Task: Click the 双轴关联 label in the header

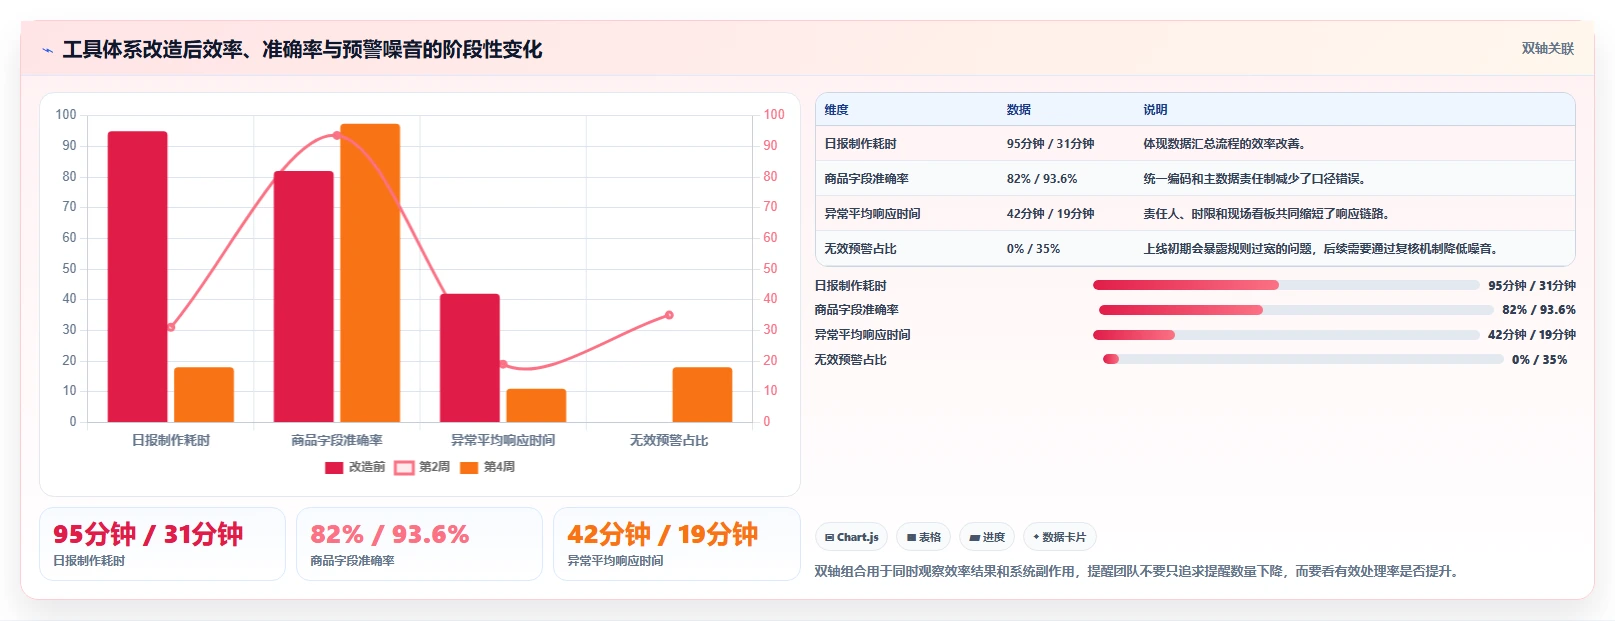Action: (x=1547, y=49)
